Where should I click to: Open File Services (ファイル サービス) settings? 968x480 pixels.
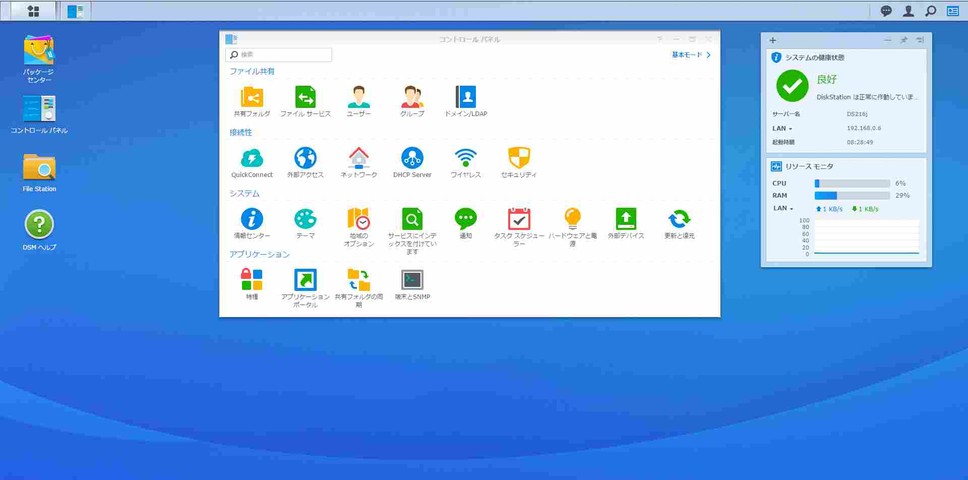305,97
